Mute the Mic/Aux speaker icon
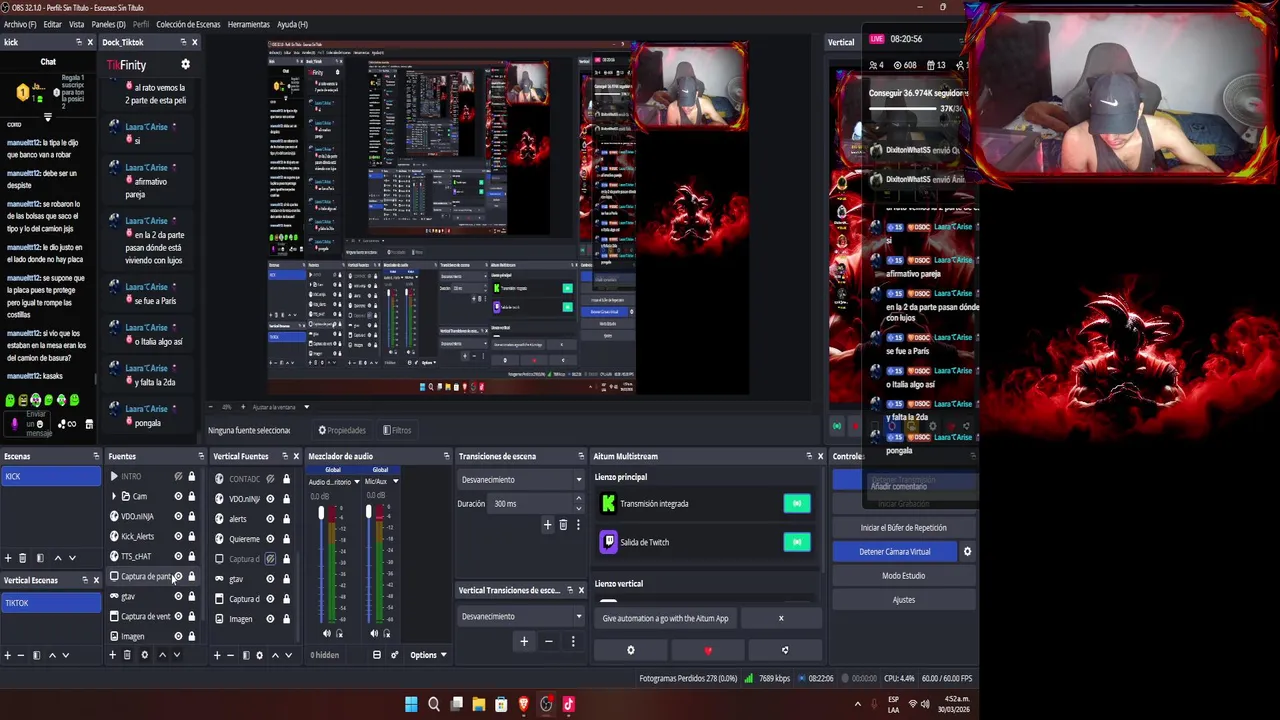Viewport: 1280px width, 720px height. (x=374, y=633)
